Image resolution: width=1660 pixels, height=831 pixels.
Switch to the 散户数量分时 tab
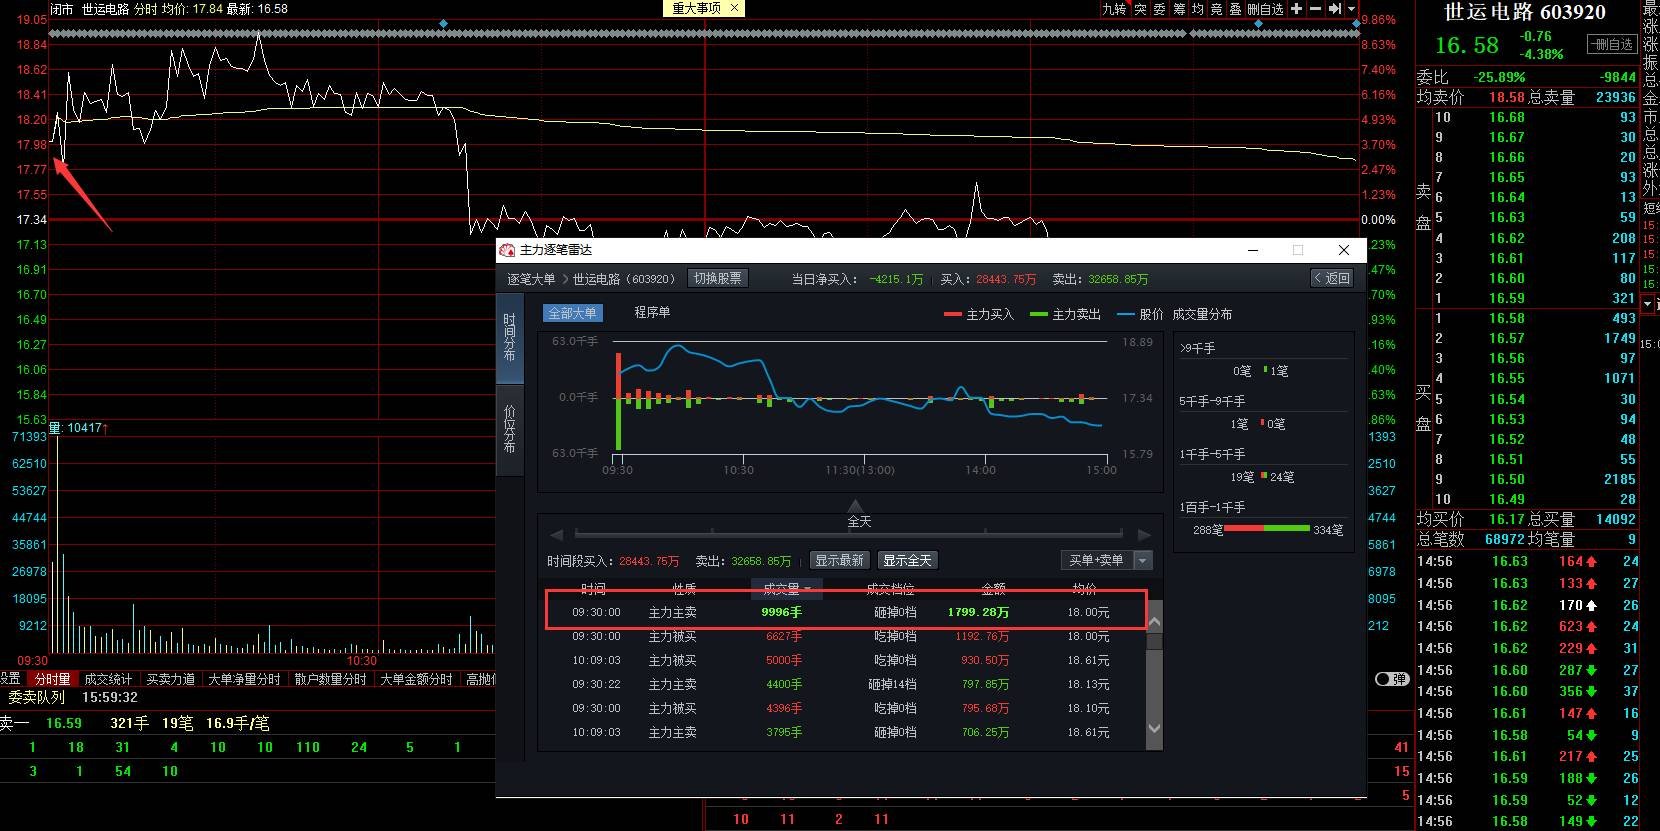coord(330,679)
